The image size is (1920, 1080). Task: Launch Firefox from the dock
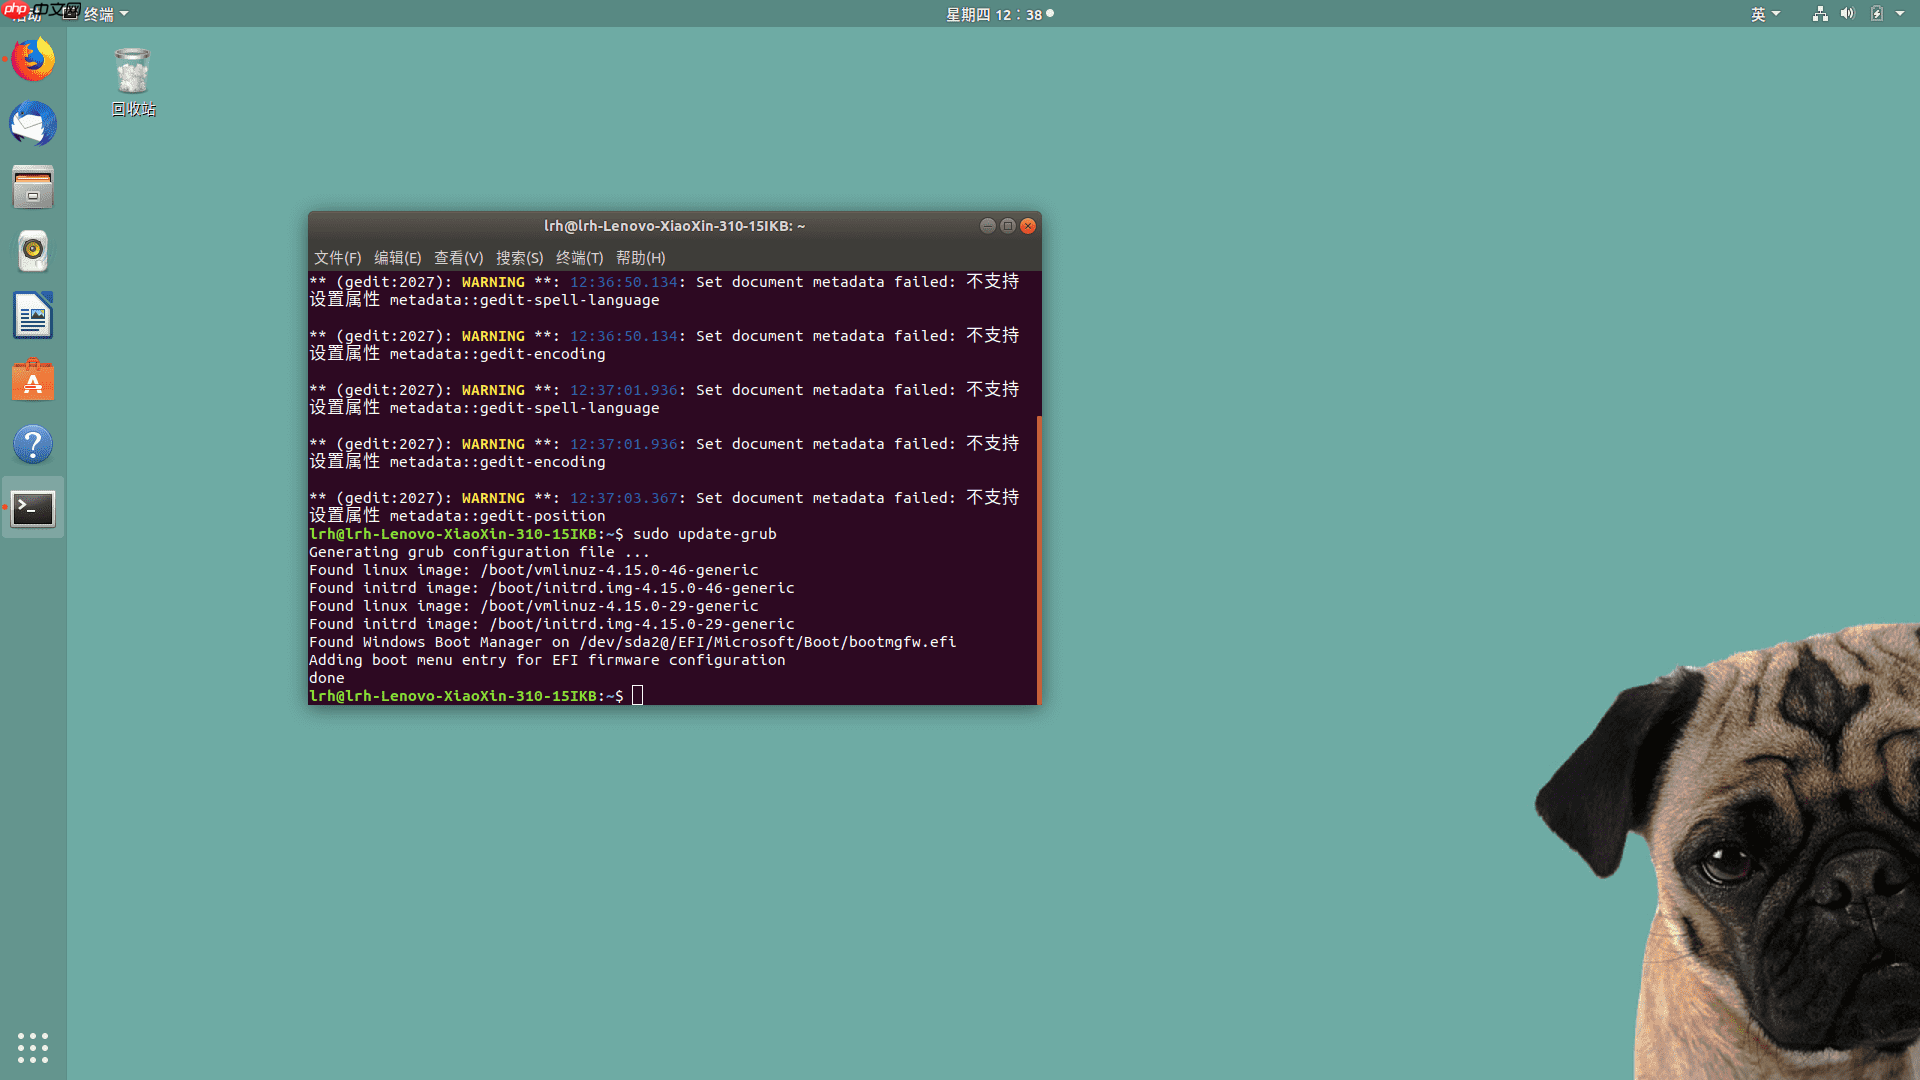click(x=33, y=60)
